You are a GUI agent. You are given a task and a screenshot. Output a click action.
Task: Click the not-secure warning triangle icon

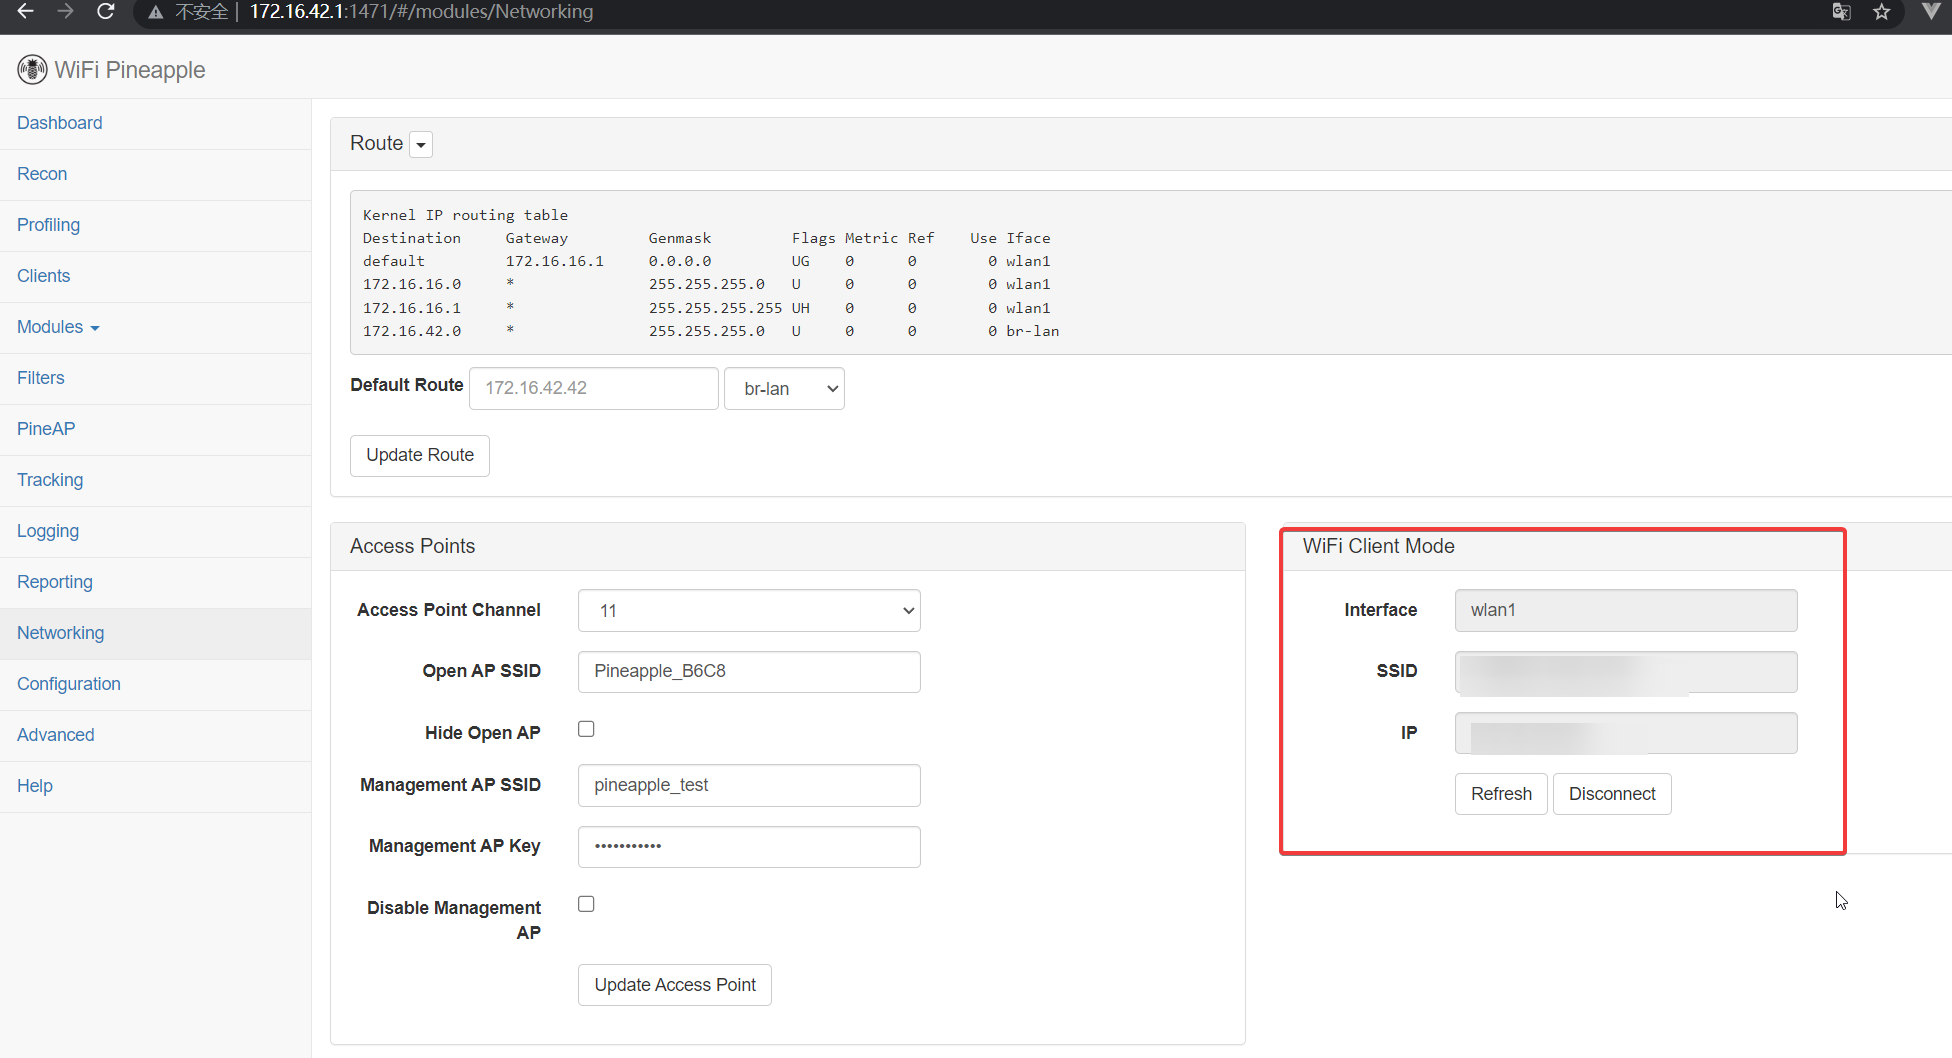click(155, 12)
